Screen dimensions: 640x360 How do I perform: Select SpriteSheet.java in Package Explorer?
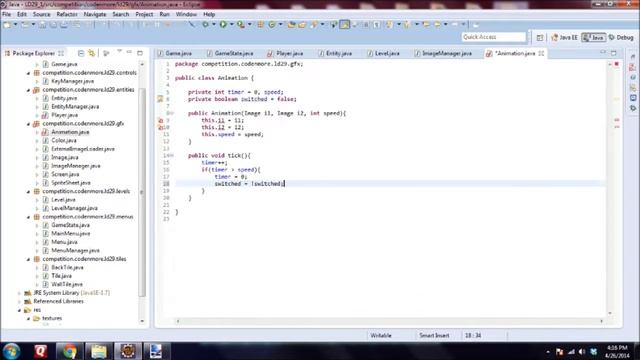click(71, 183)
